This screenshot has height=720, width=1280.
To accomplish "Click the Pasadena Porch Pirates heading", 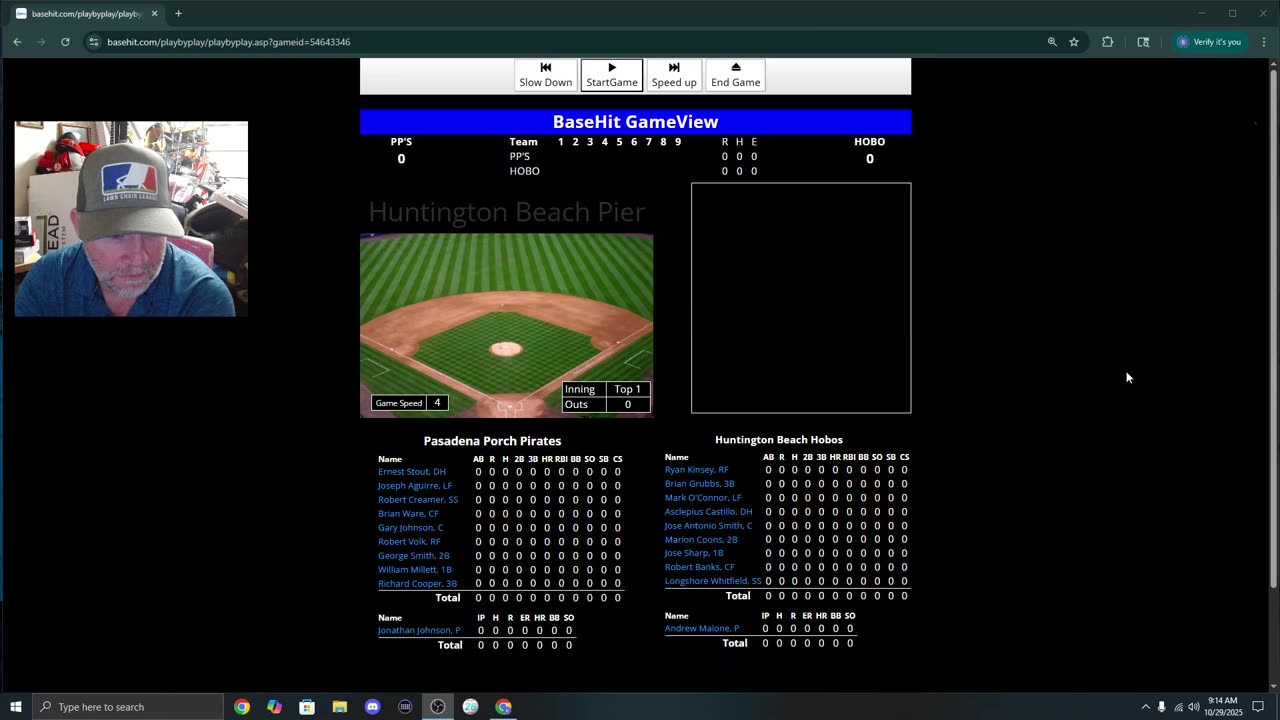I will click(492, 441).
